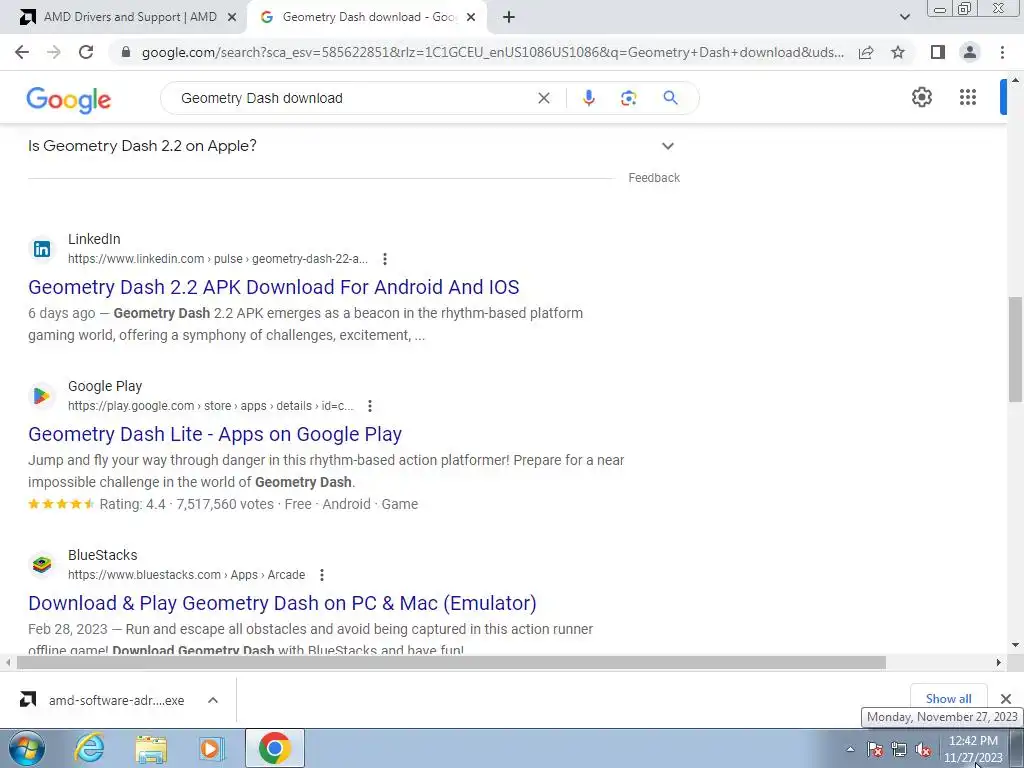Show hidden system tray icons

[850, 750]
